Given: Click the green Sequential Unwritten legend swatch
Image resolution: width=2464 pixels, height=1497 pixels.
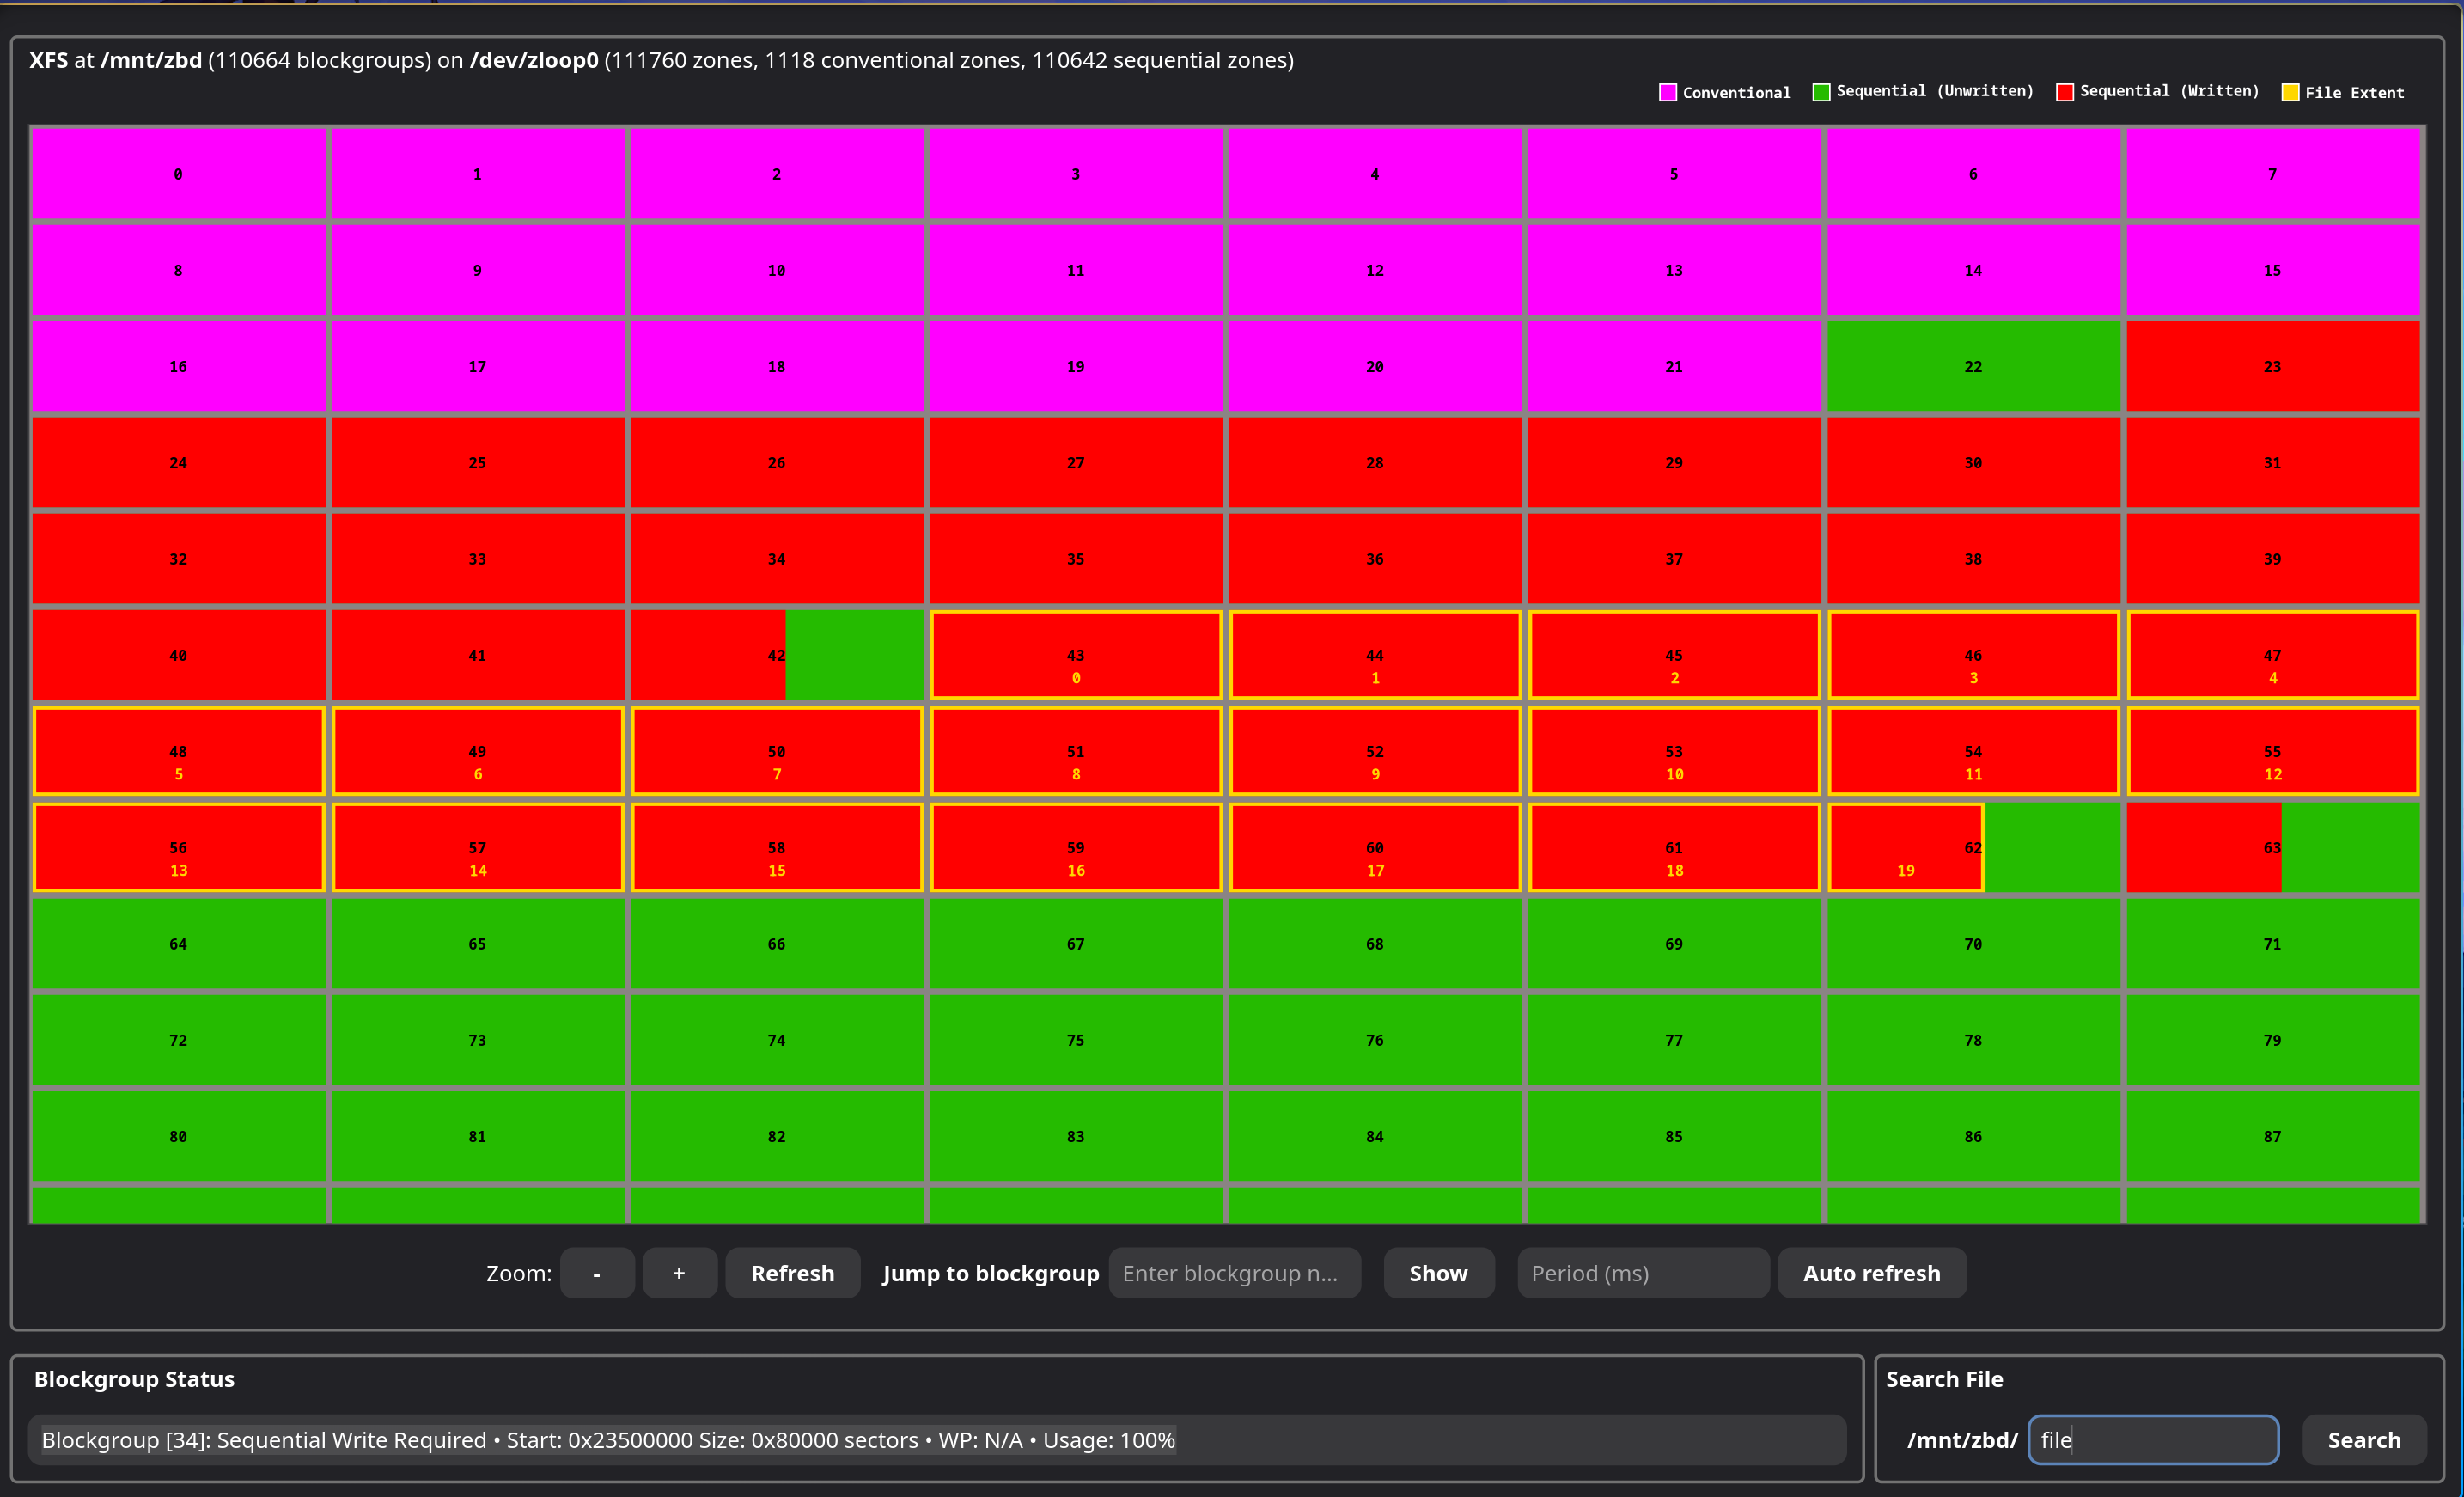Looking at the screenshot, I should point(1821,92).
